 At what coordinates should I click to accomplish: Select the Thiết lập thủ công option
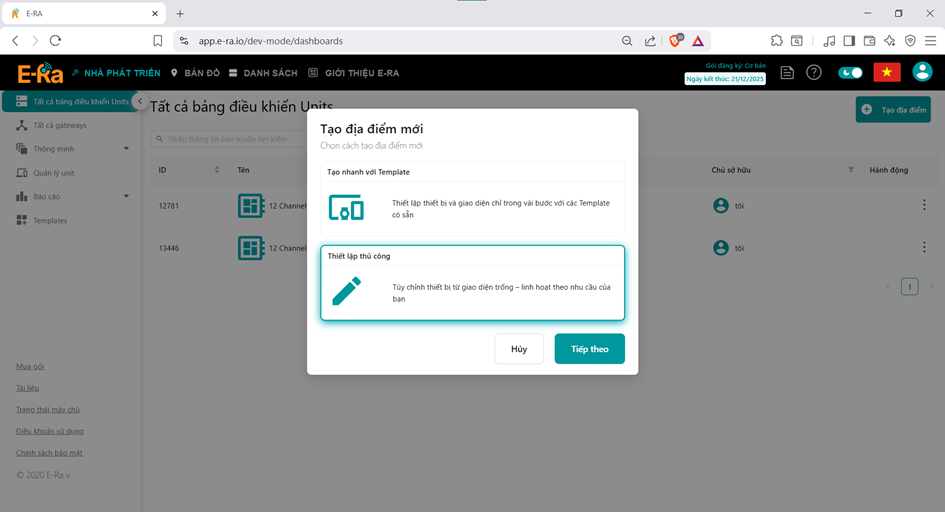point(472,283)
